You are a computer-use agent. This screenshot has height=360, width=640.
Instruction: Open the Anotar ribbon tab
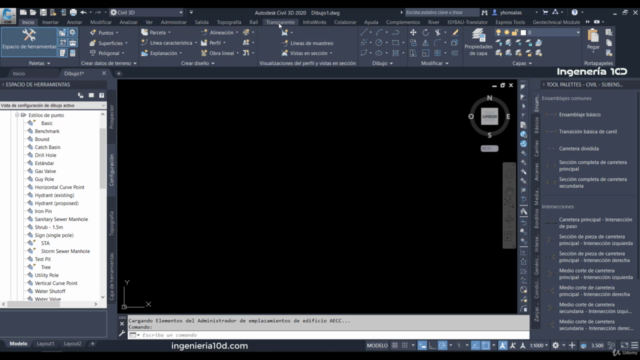click(74, 22)
